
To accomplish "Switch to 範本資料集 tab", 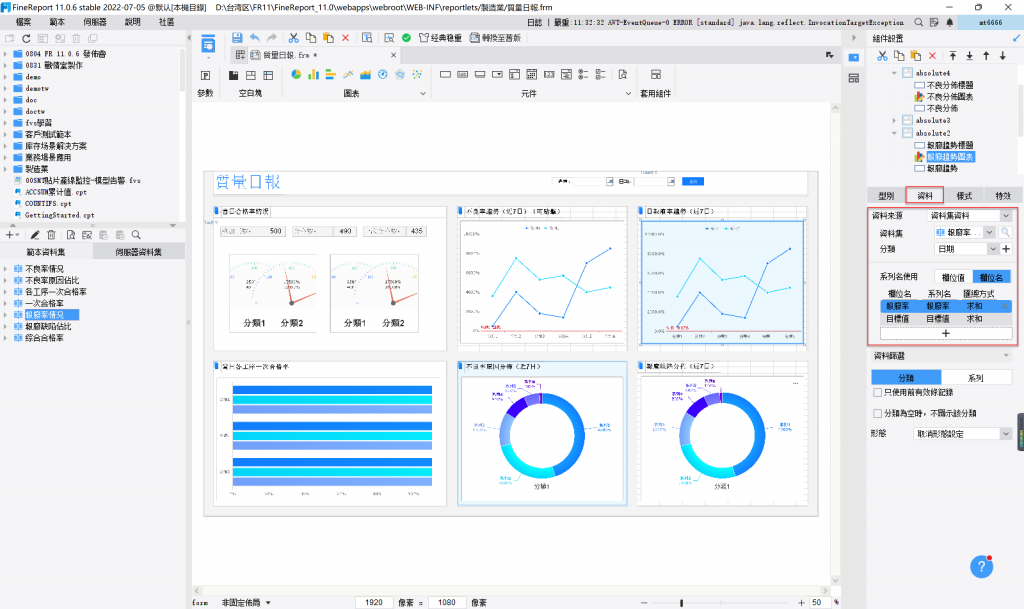I will 46,252.
